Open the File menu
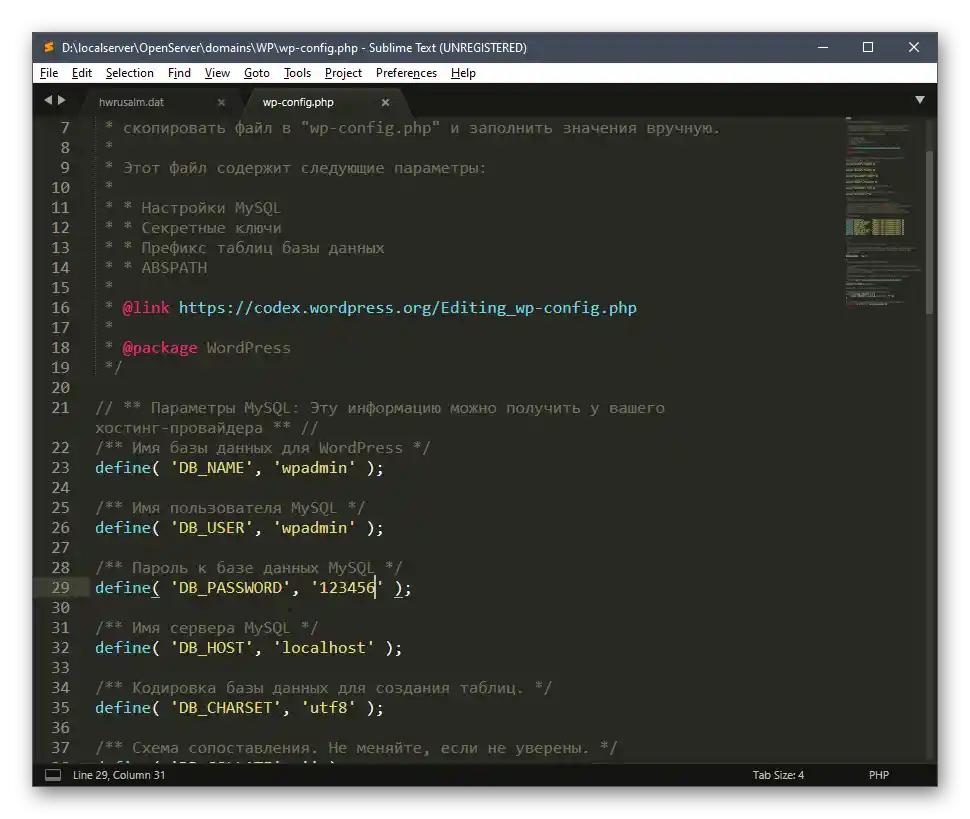Viewport: 970px width, 819px height. [x=49, y=73]
